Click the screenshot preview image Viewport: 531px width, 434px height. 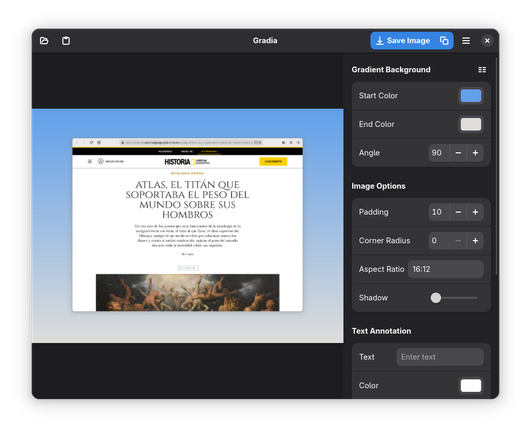coord(188,225)
